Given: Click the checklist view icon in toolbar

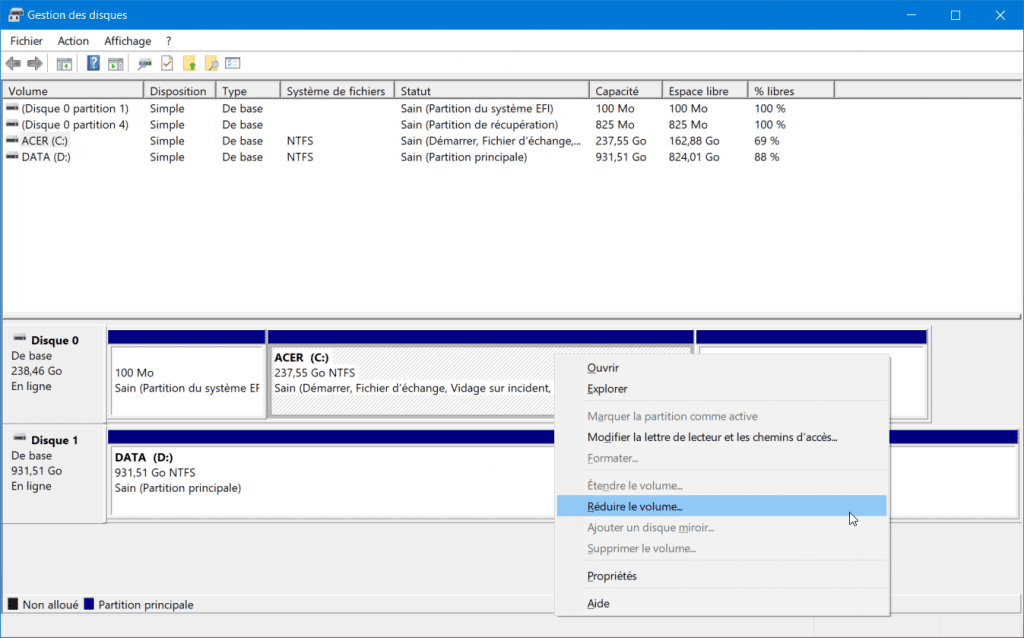Looking at the screenshot, I should (x=233, y=64).
